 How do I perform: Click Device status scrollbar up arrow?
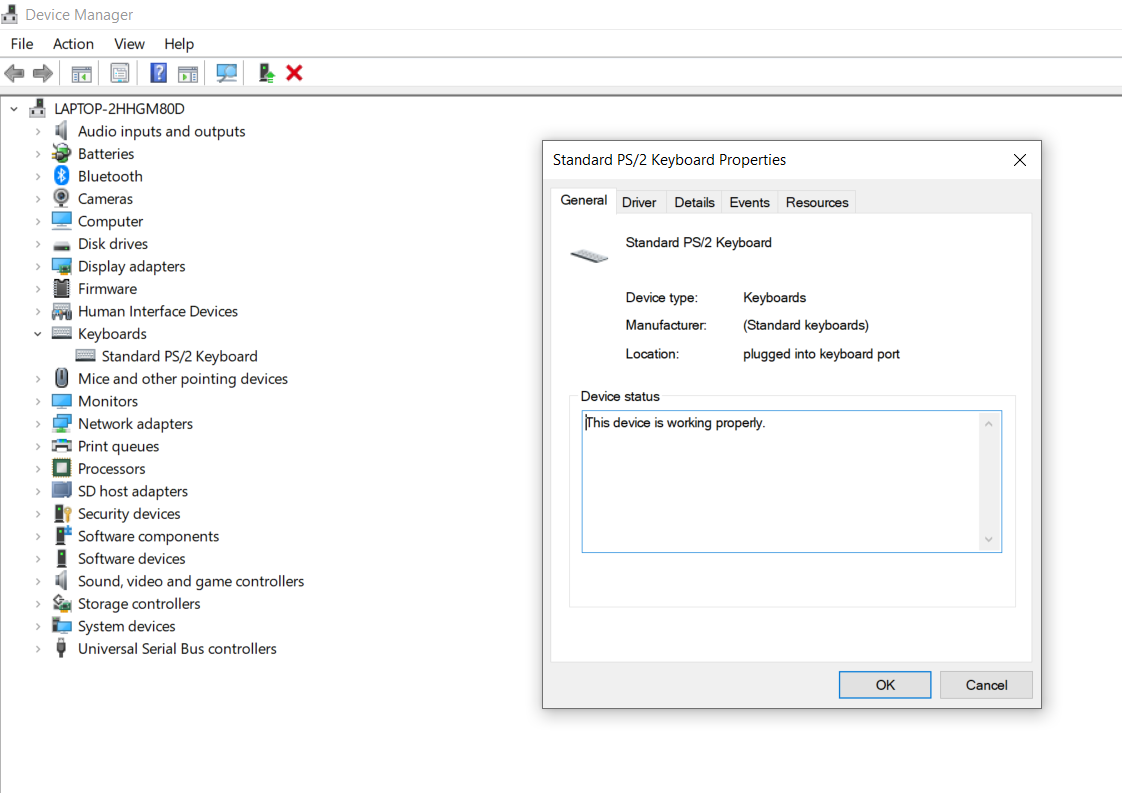(x=988, y=424)
